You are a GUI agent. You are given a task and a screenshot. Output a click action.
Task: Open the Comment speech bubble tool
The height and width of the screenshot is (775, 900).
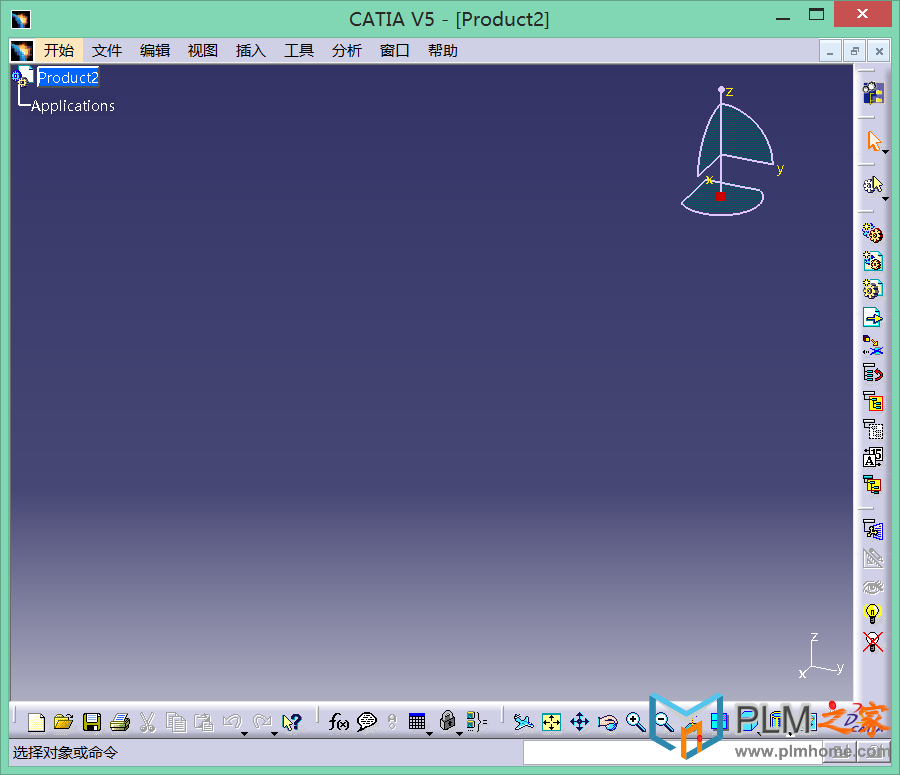pos(367,722)
